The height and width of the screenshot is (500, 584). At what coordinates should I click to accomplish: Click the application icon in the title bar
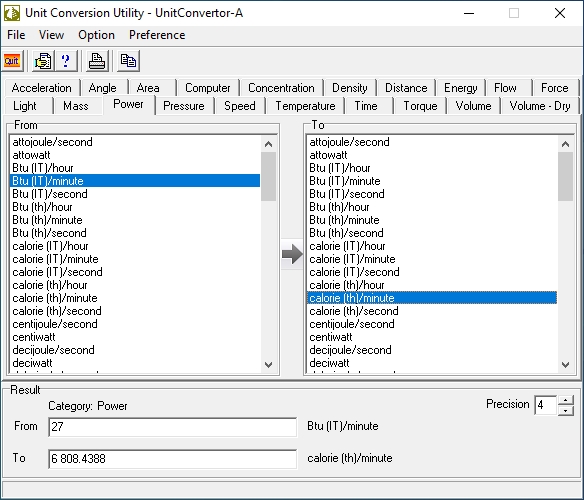tap(12, 13)
